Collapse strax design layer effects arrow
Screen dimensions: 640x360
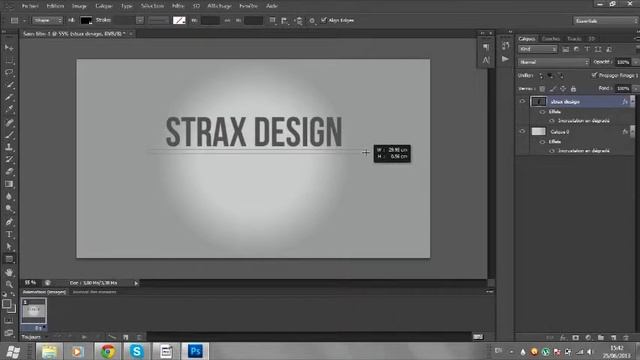coord(632,100)
